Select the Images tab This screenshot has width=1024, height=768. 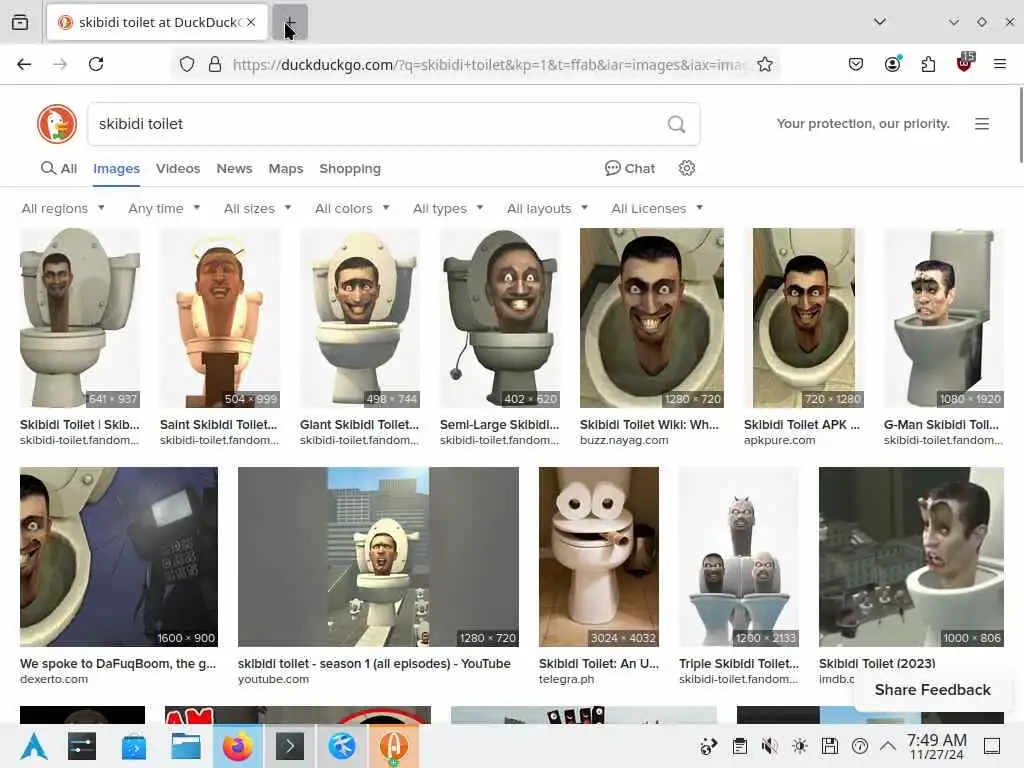pyautogui.click(x=116, y=168)
